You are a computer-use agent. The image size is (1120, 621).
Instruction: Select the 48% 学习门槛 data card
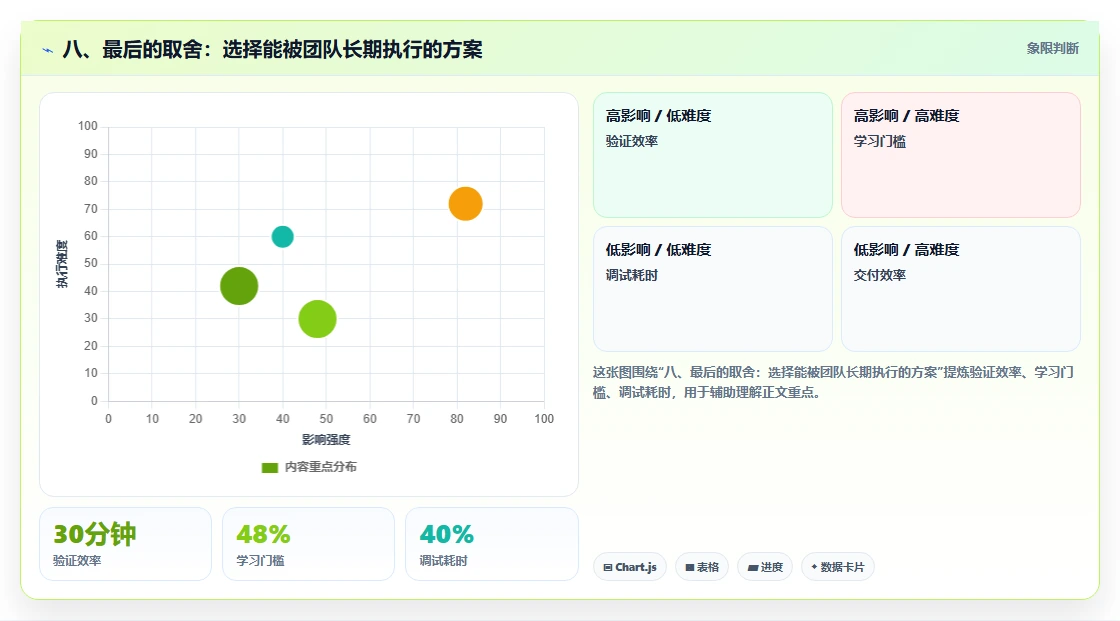[x=309, y=544]
